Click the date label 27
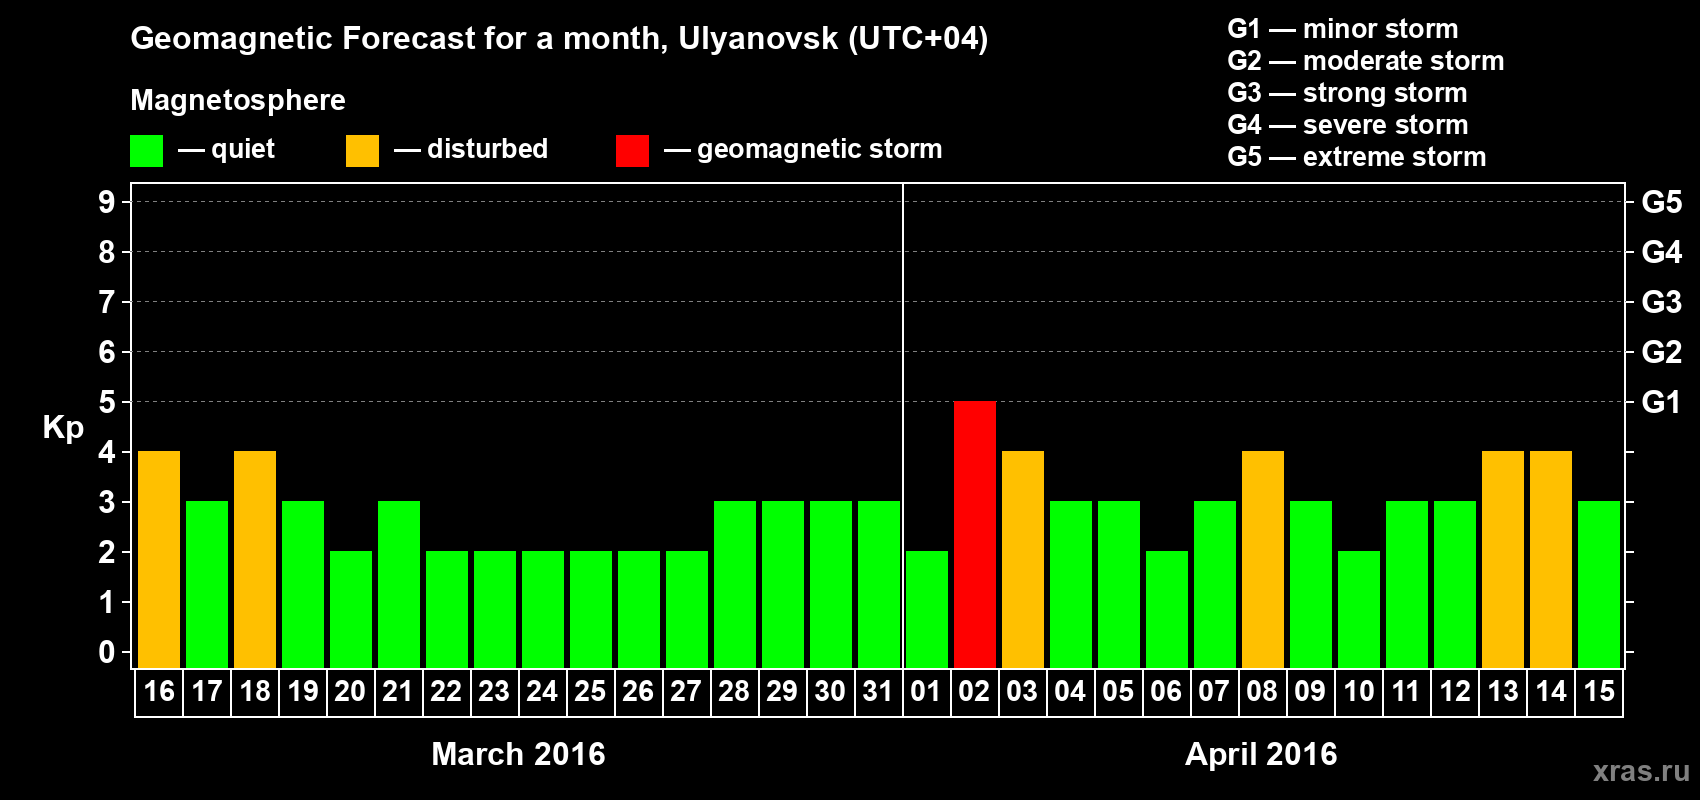Screen dimensions: 1700x800 (686, 691)
